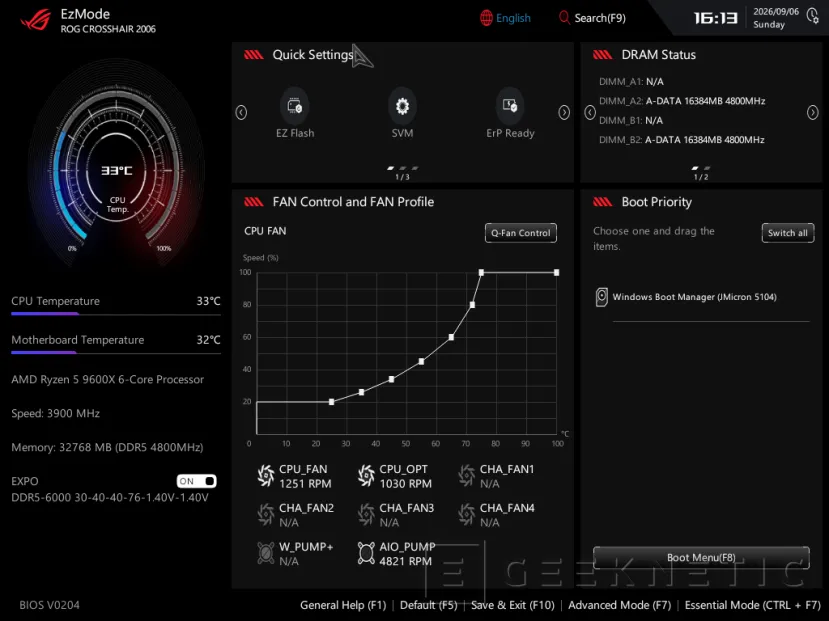This screenshot has height=621, width=829.
Task: Click the AMD Ryzen 5 9600X processor text
Action: coord(107,379)
